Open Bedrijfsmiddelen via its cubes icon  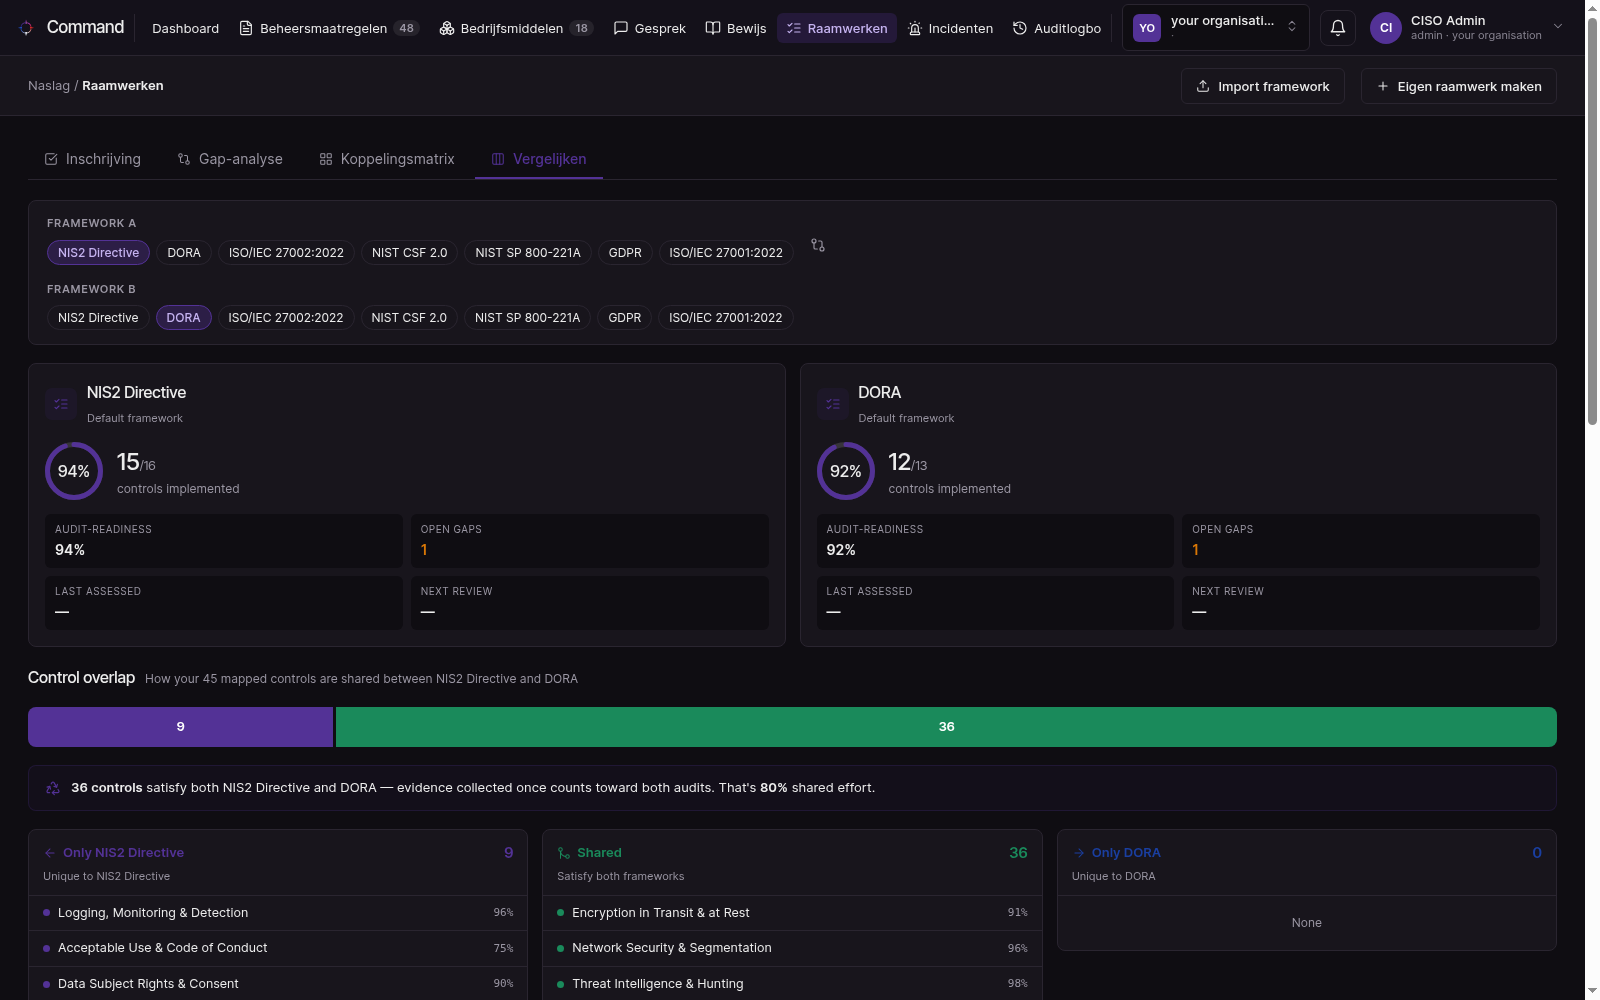click(x=447, y=28)
